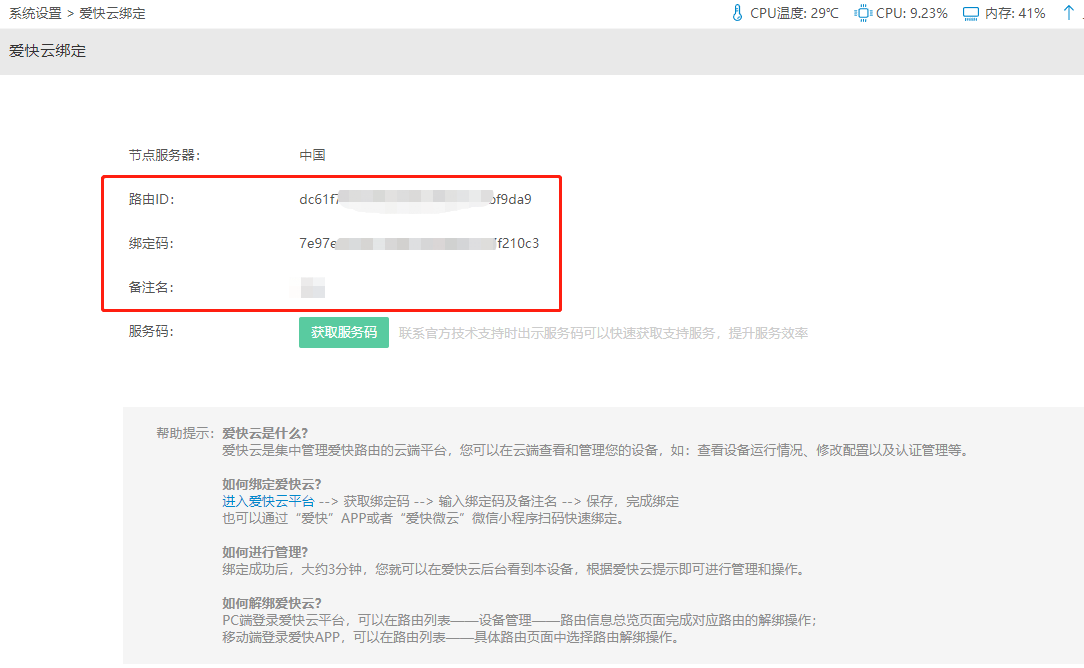Click the 服务码 label
The image size is (1084, 668).
(151, 332)
